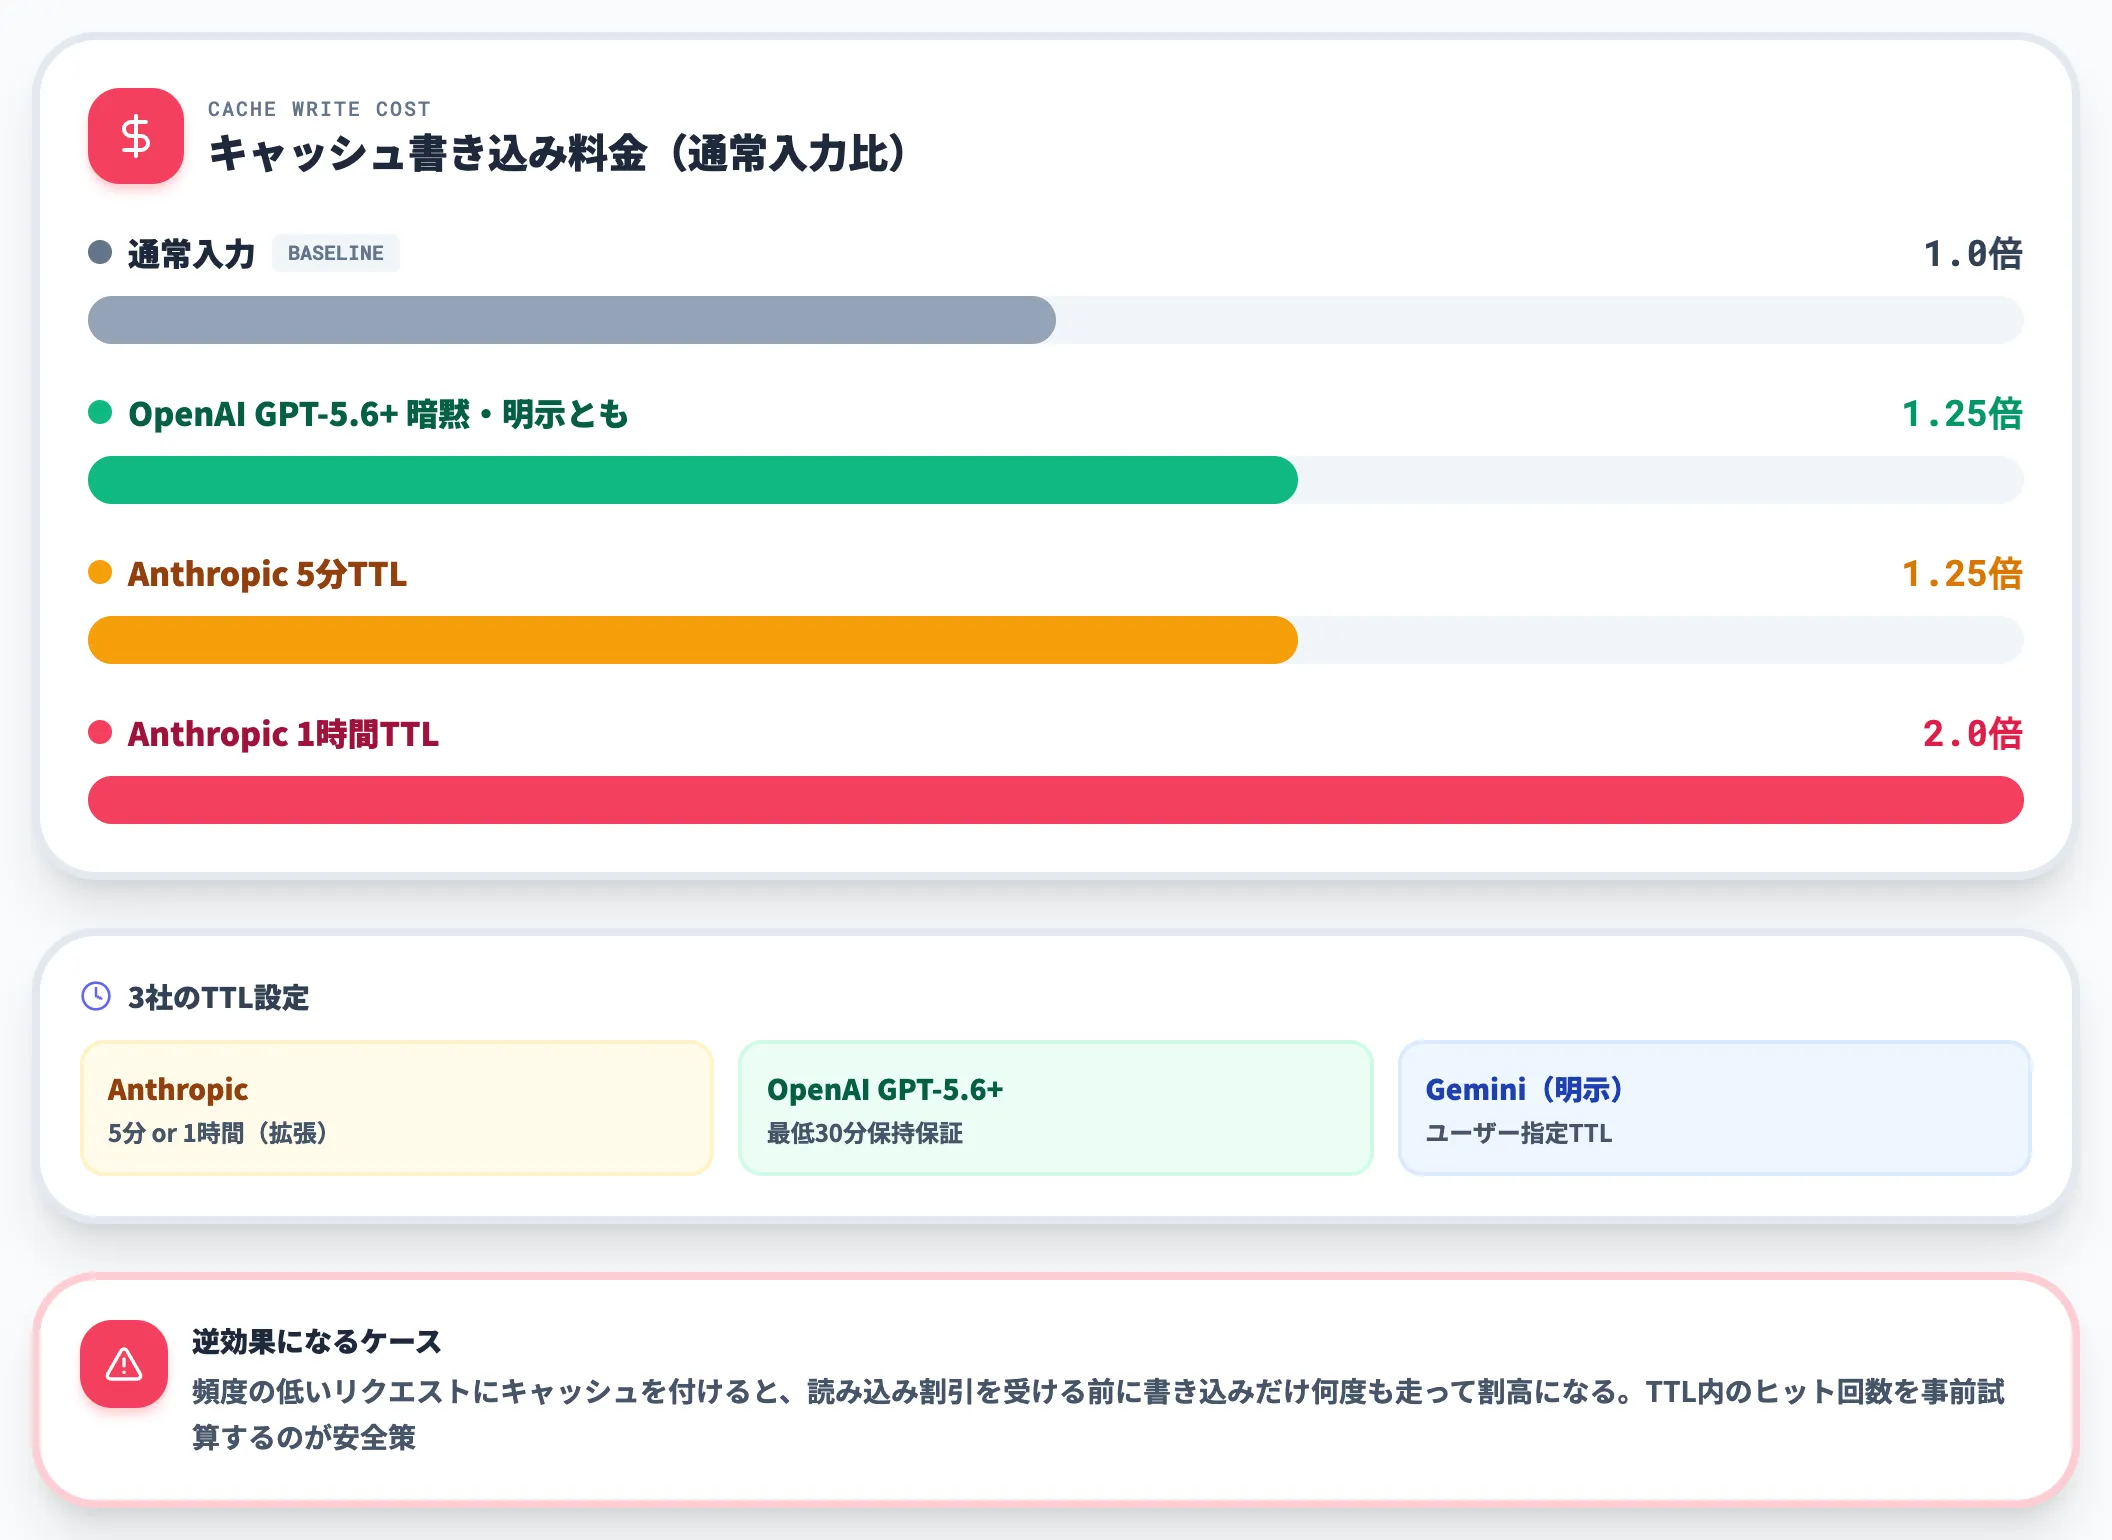2112x1540 pixels.
Task: Click the heading キャッシュ書き込み料金（通常入力比）
Action: (558, 154)
